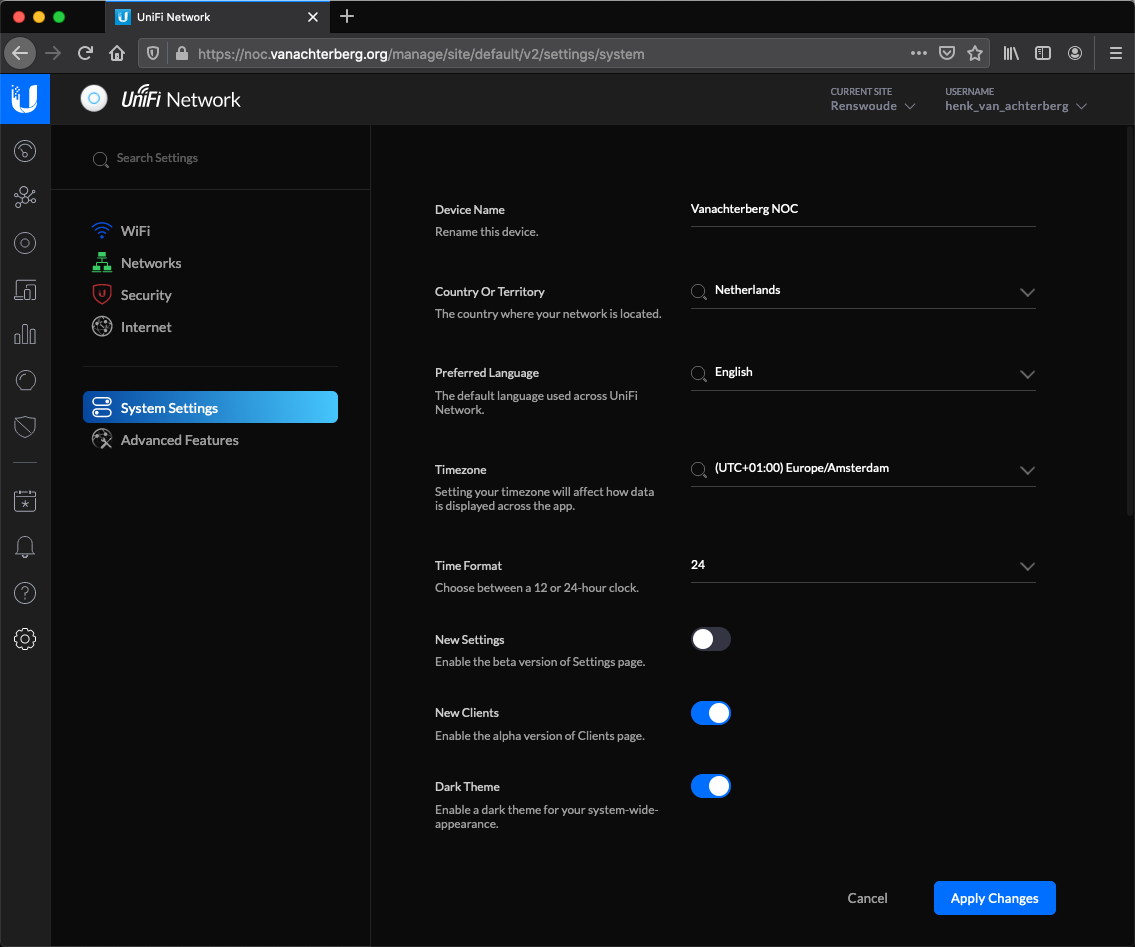Open the Alerts bell icon

coord(25,547)
